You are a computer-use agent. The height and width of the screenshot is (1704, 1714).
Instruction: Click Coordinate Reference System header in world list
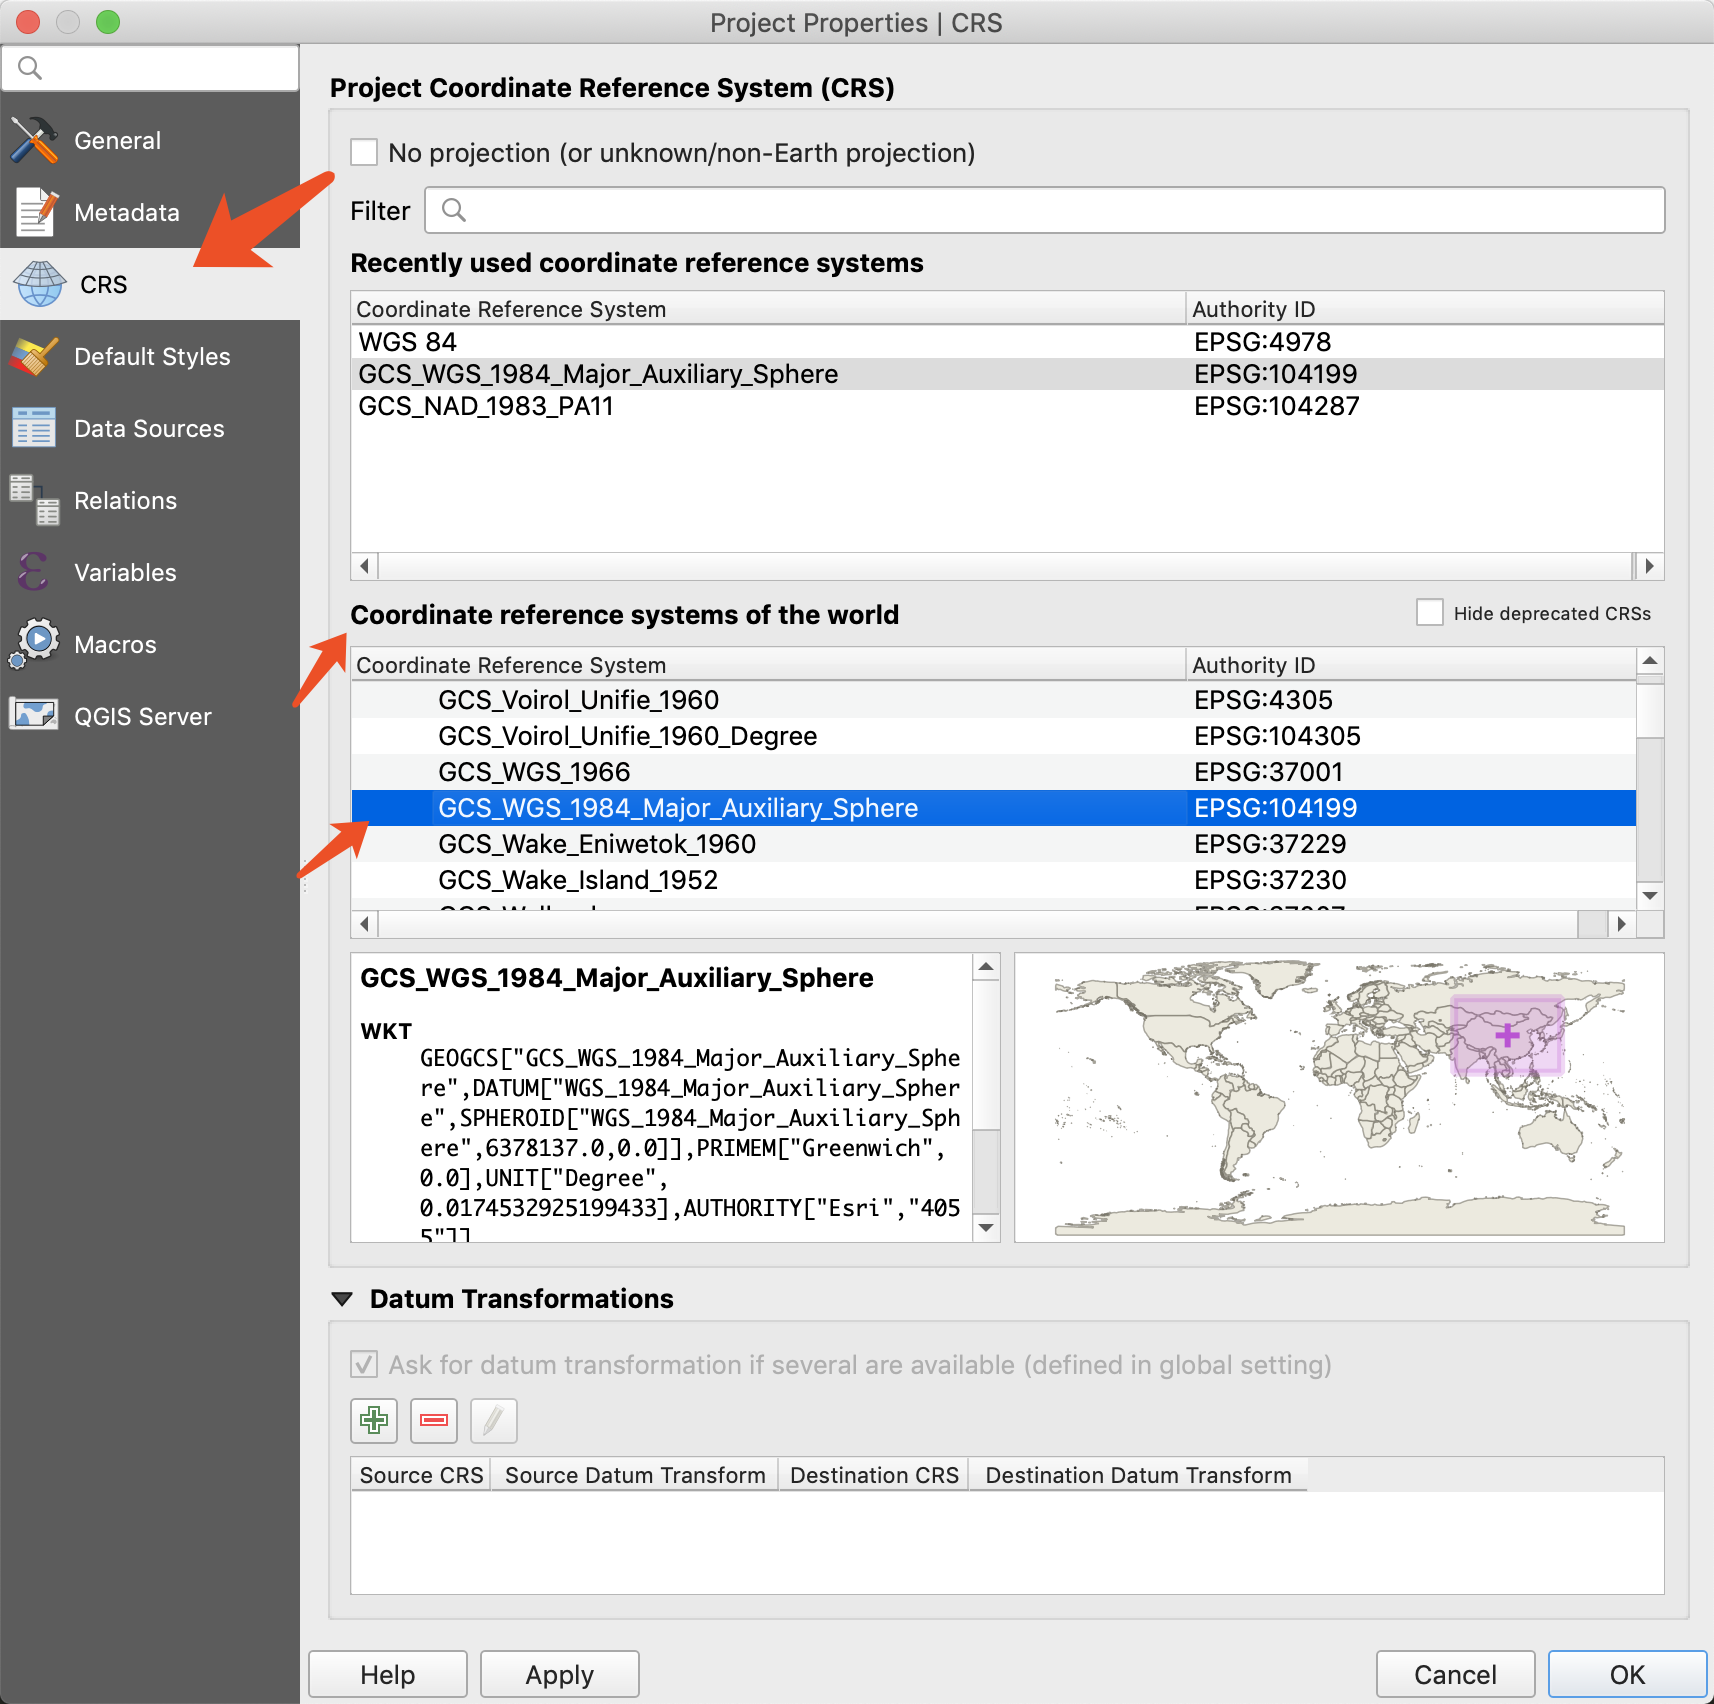[768, 665]
